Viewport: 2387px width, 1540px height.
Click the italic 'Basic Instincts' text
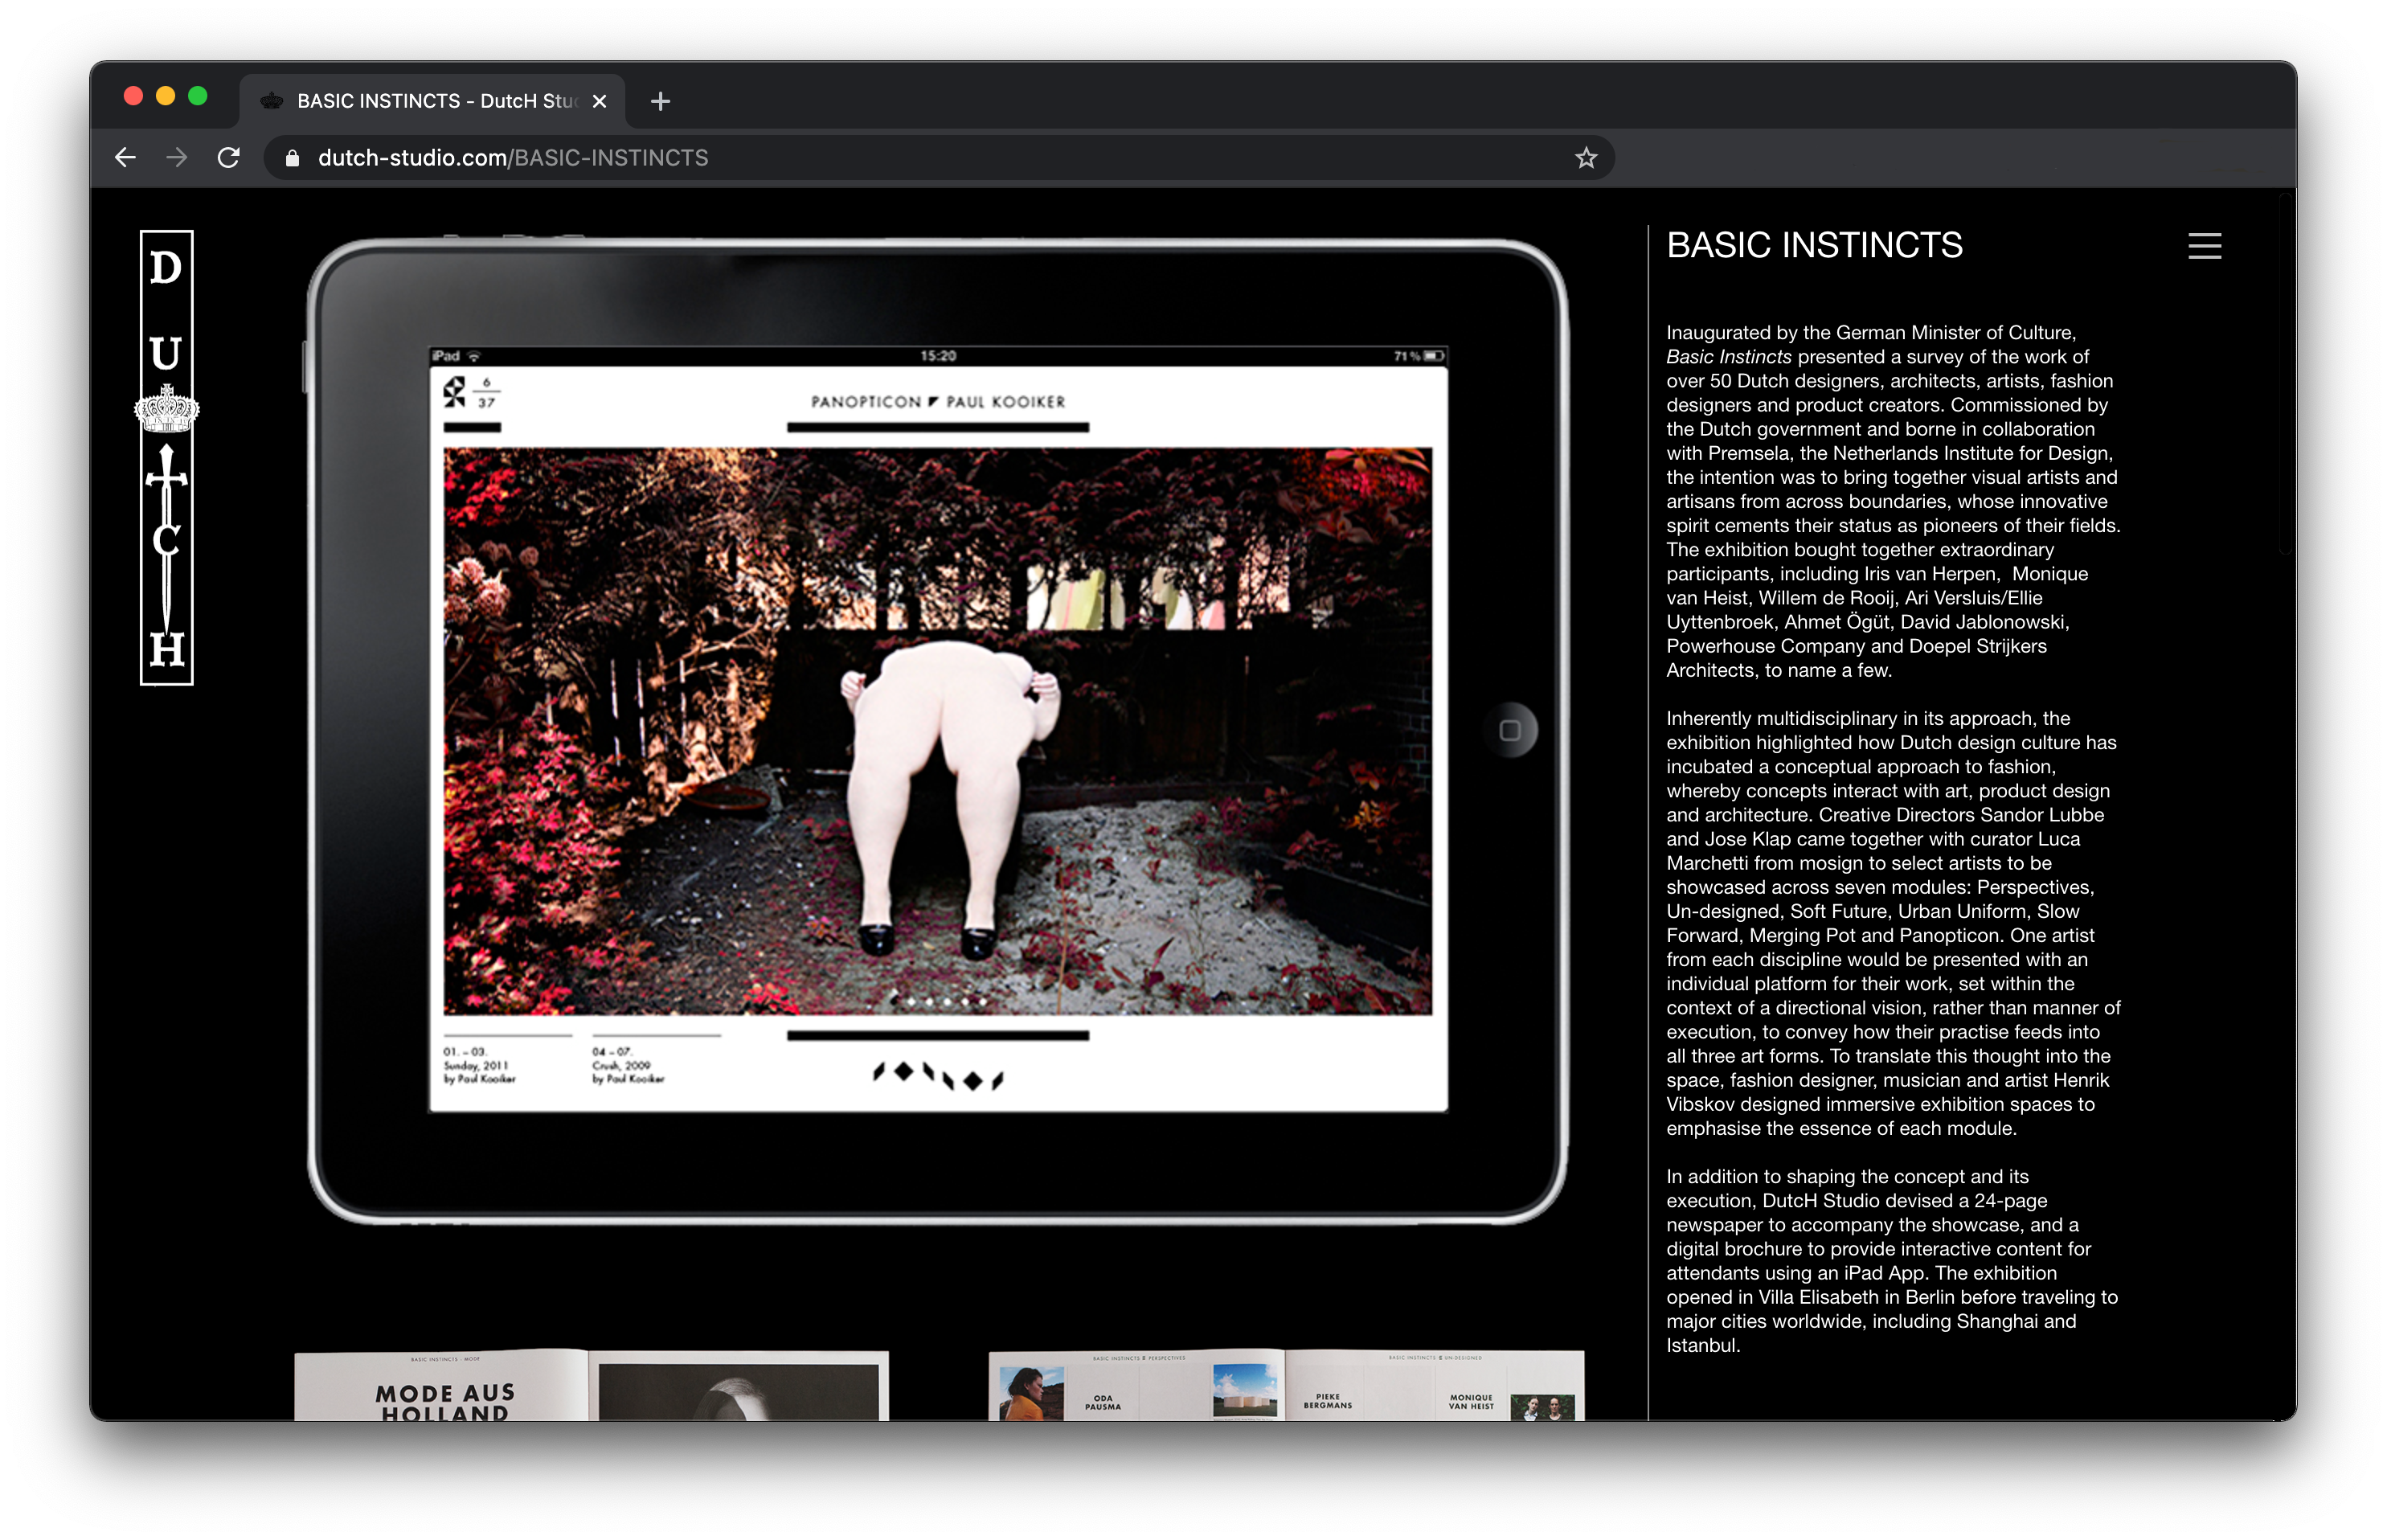tap(1728, 357)
